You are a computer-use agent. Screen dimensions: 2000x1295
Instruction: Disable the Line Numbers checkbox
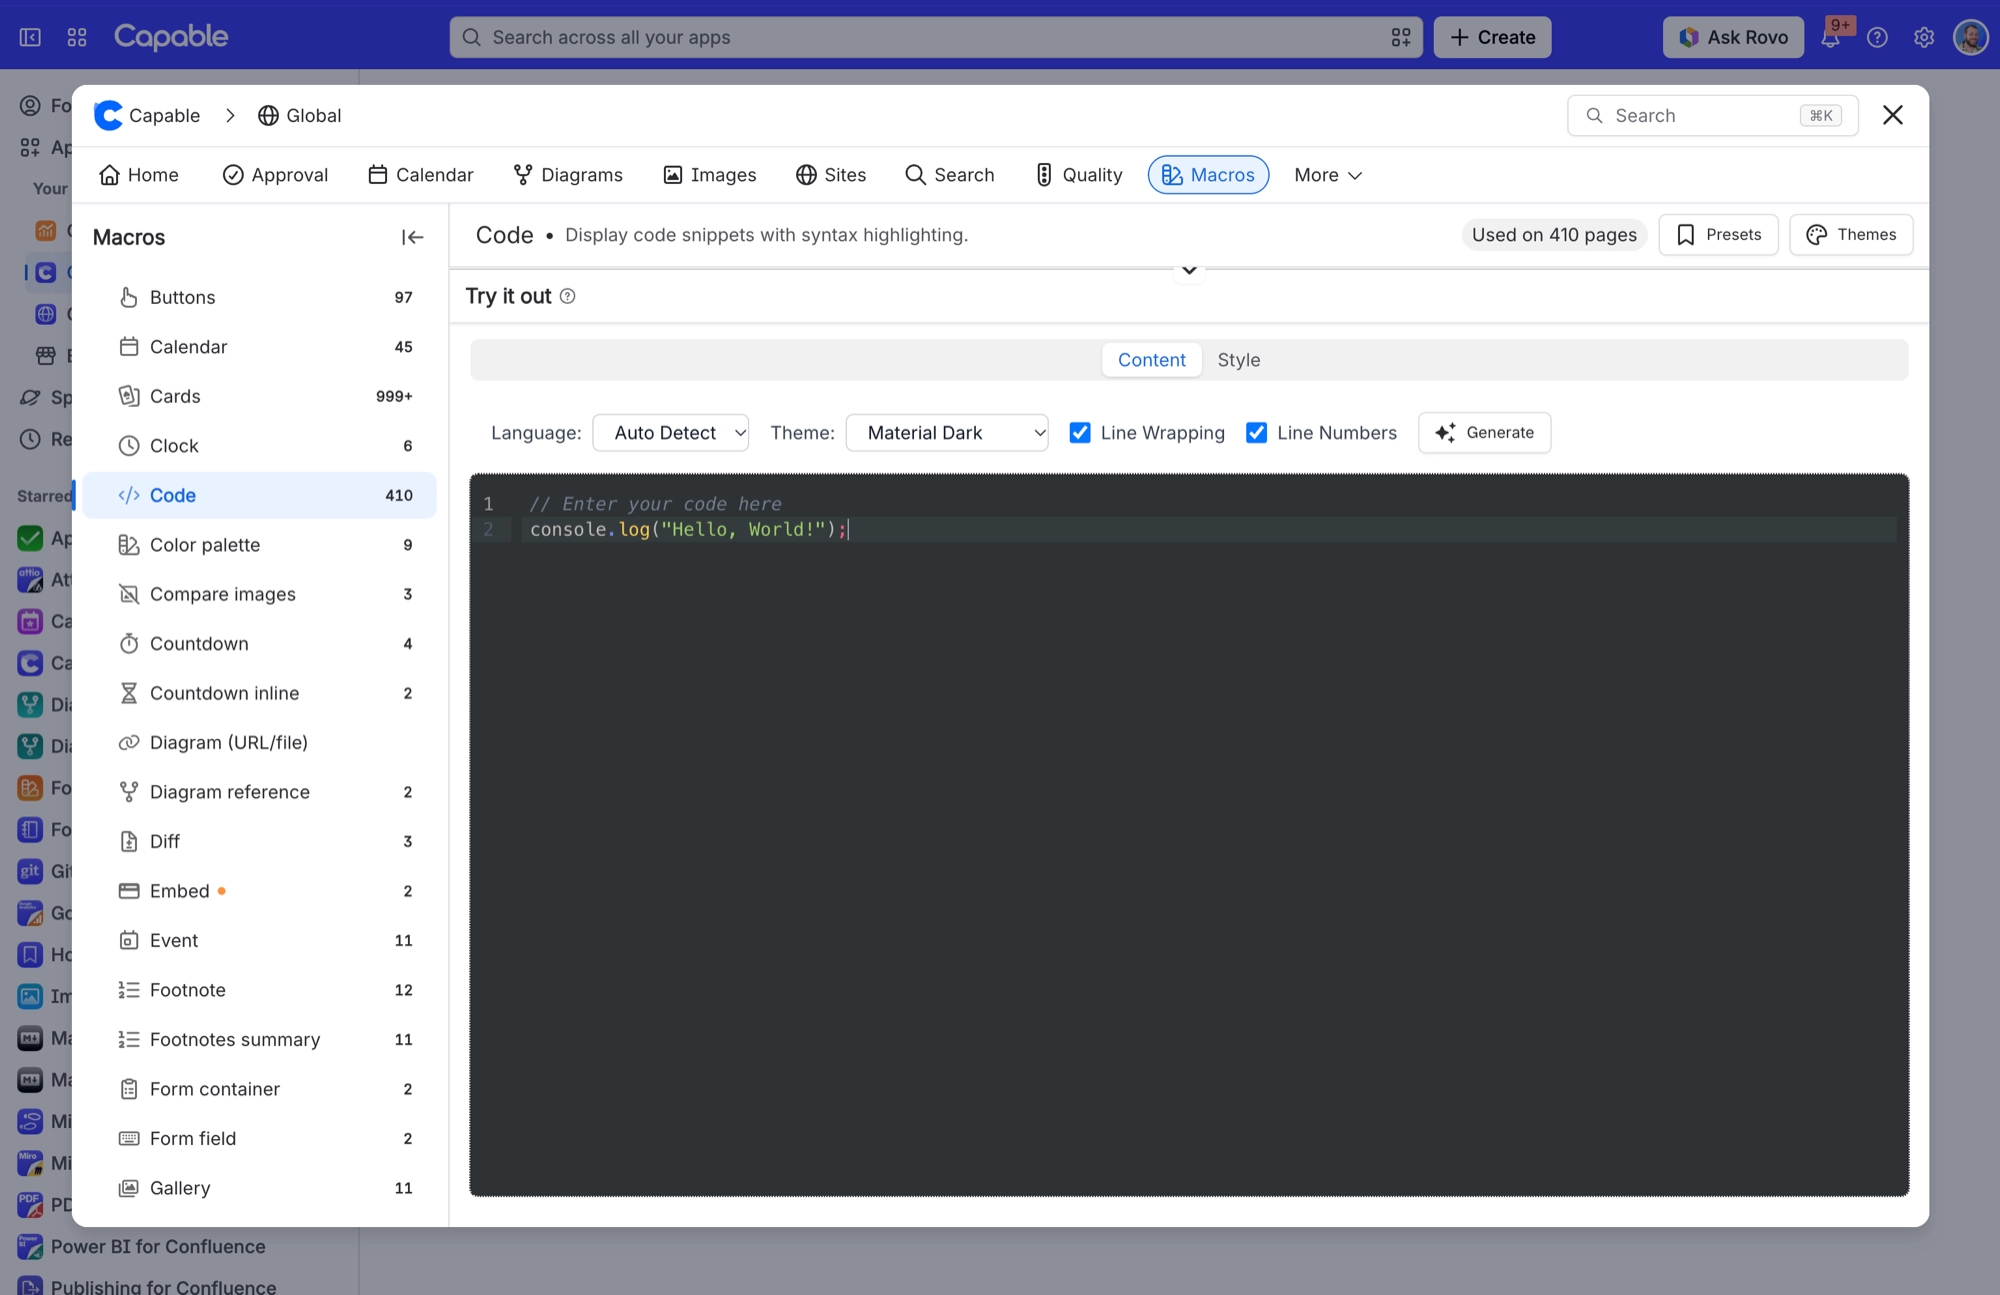[x=1256, y=433]
